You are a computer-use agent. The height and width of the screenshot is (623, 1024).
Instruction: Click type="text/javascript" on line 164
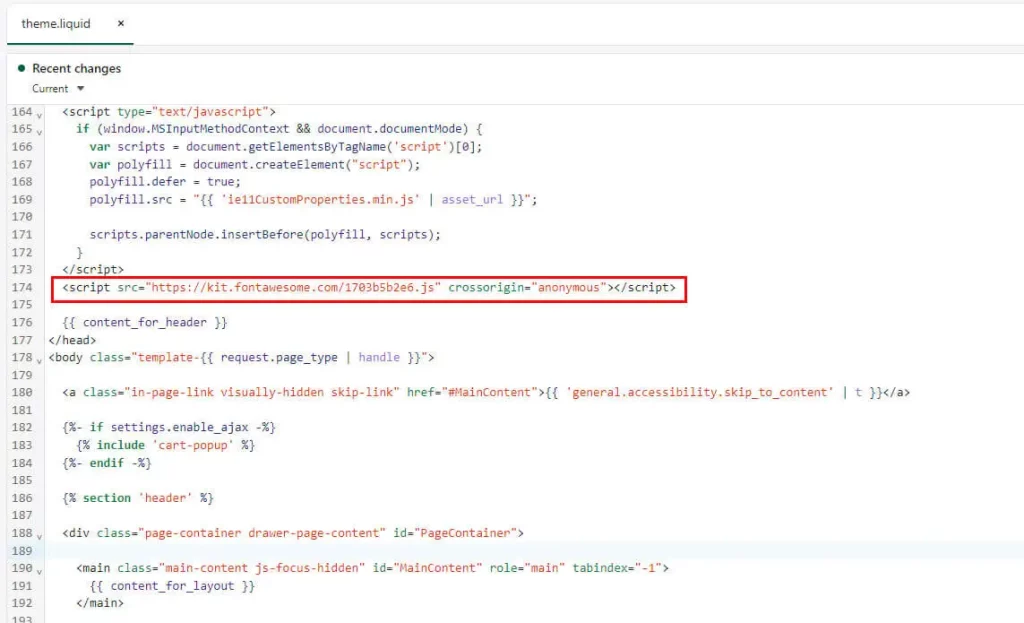[193, 112]
